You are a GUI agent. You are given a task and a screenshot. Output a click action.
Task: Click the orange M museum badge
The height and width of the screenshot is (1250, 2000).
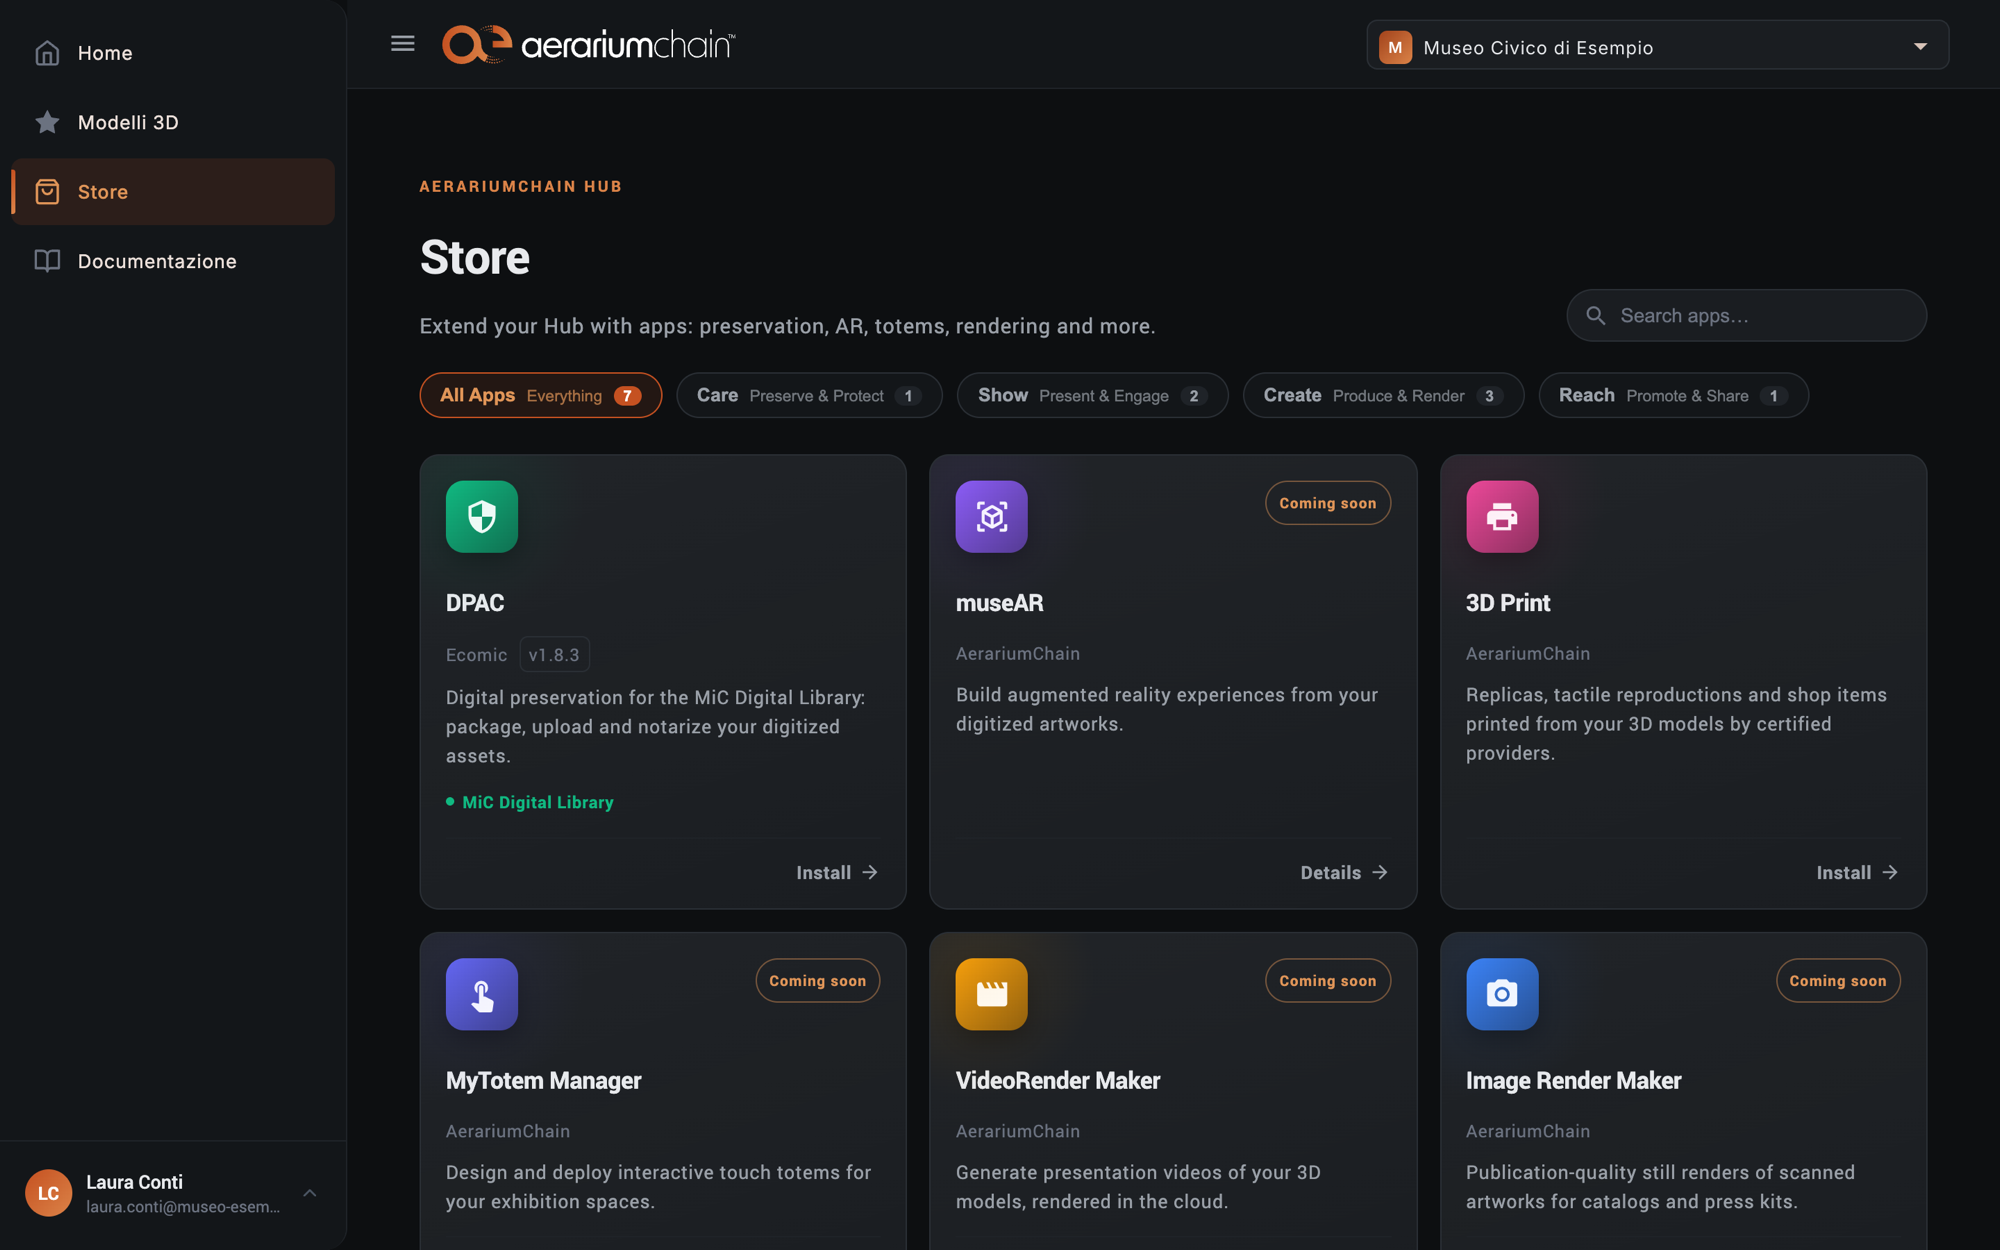[1395, 47]
